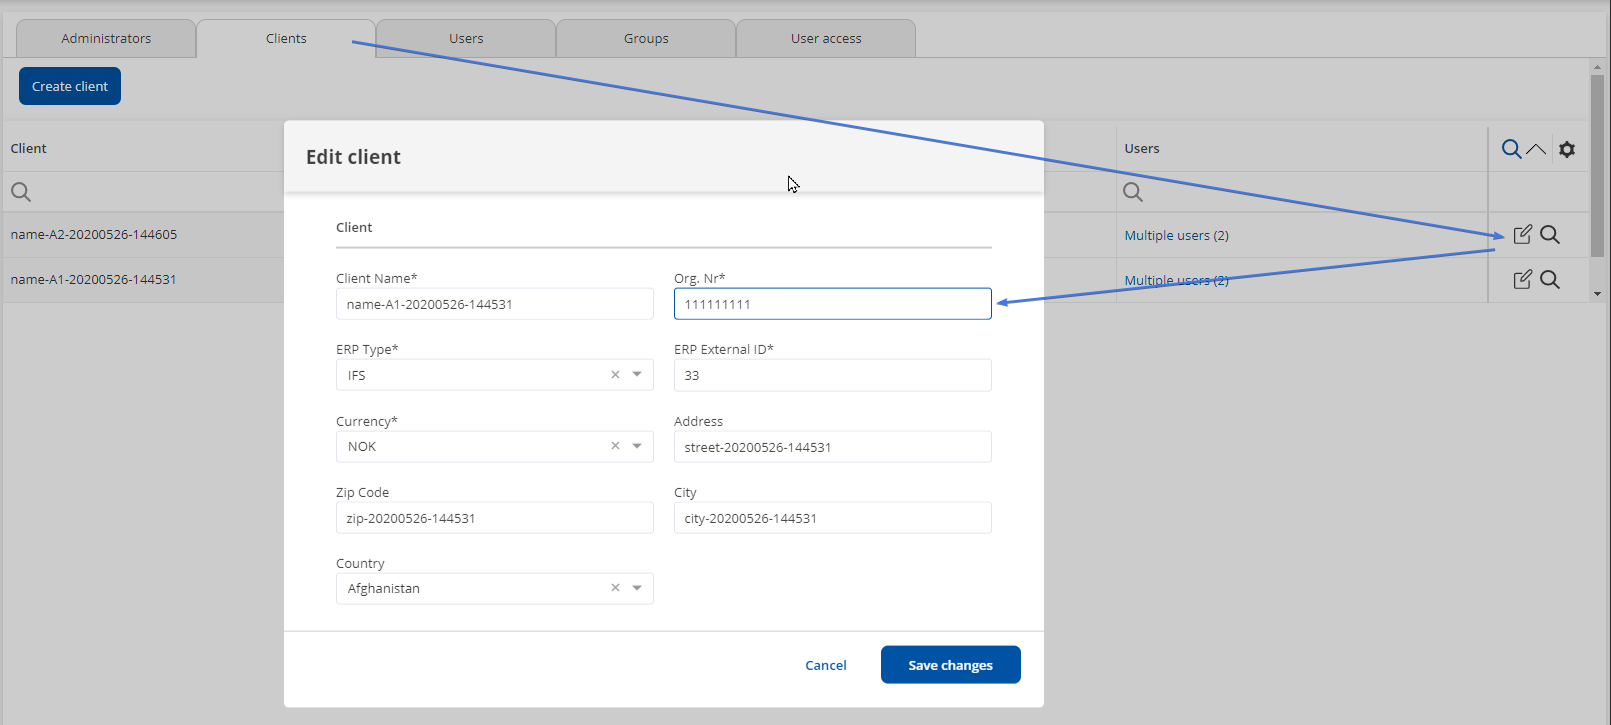Open table settings gear icon
This screenshot has width=1611, height=725.
tap(1567, 149)
